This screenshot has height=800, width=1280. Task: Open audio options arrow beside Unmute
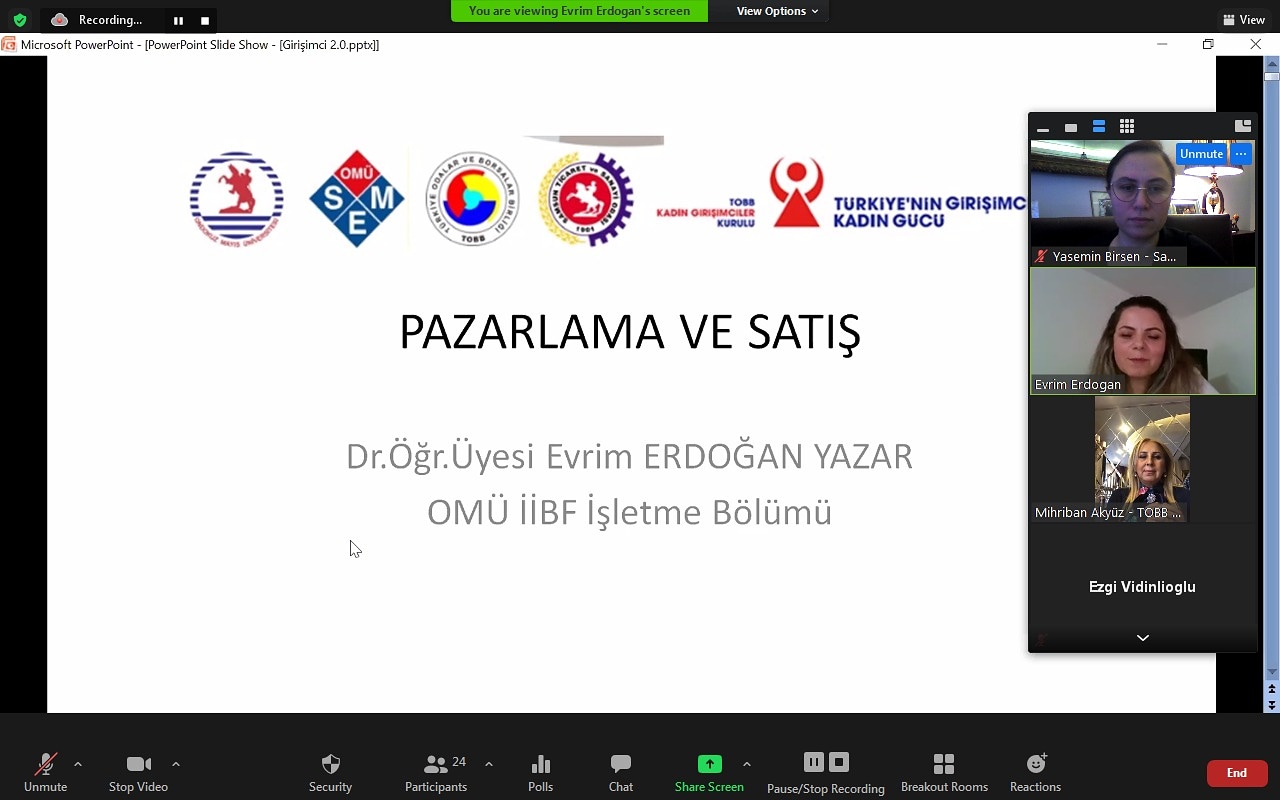[78, 765]
